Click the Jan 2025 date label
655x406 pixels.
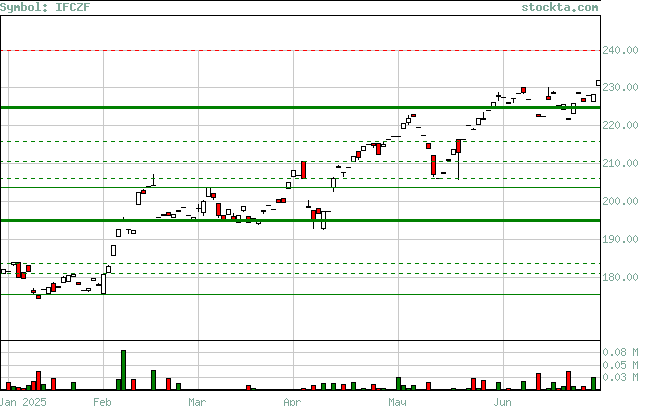click(x=23, y=401)
